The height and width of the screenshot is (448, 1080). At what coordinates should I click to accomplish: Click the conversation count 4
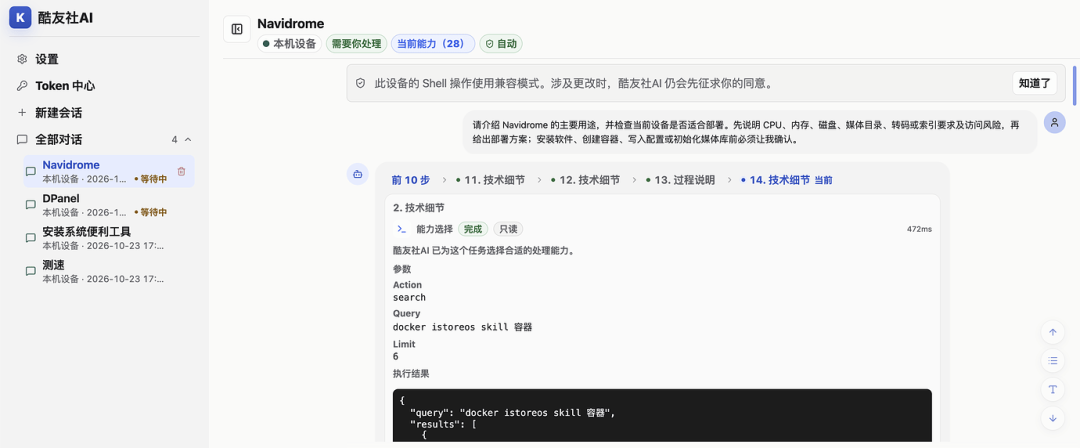175,140
